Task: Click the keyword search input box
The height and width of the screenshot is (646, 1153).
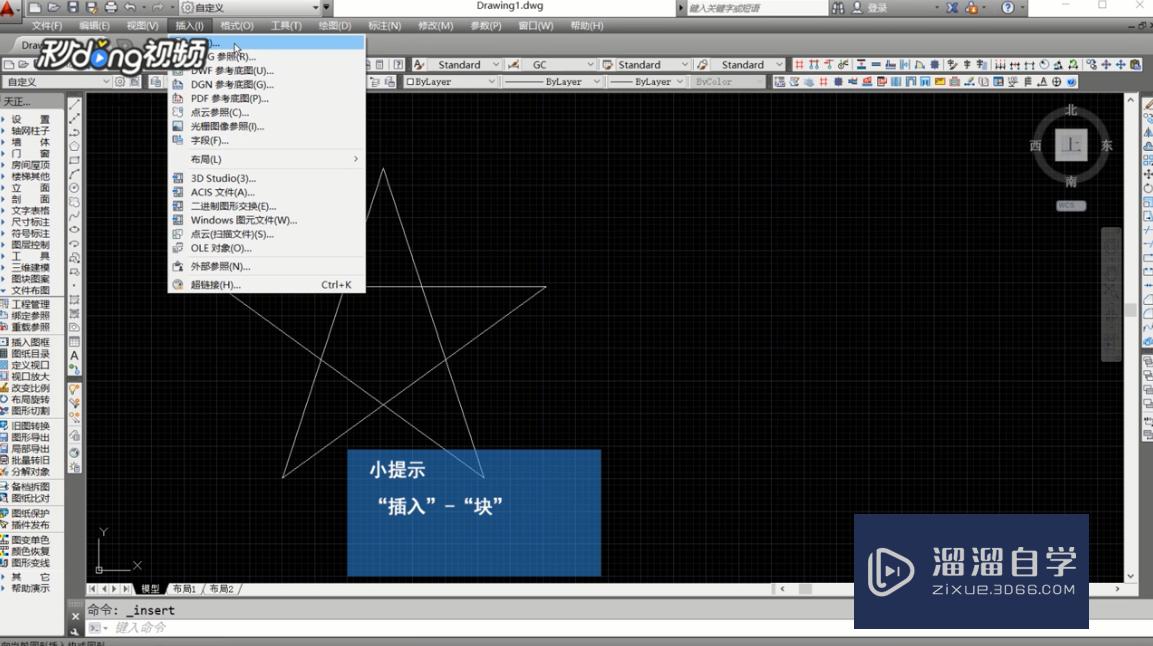Action: tap(756, 8)
